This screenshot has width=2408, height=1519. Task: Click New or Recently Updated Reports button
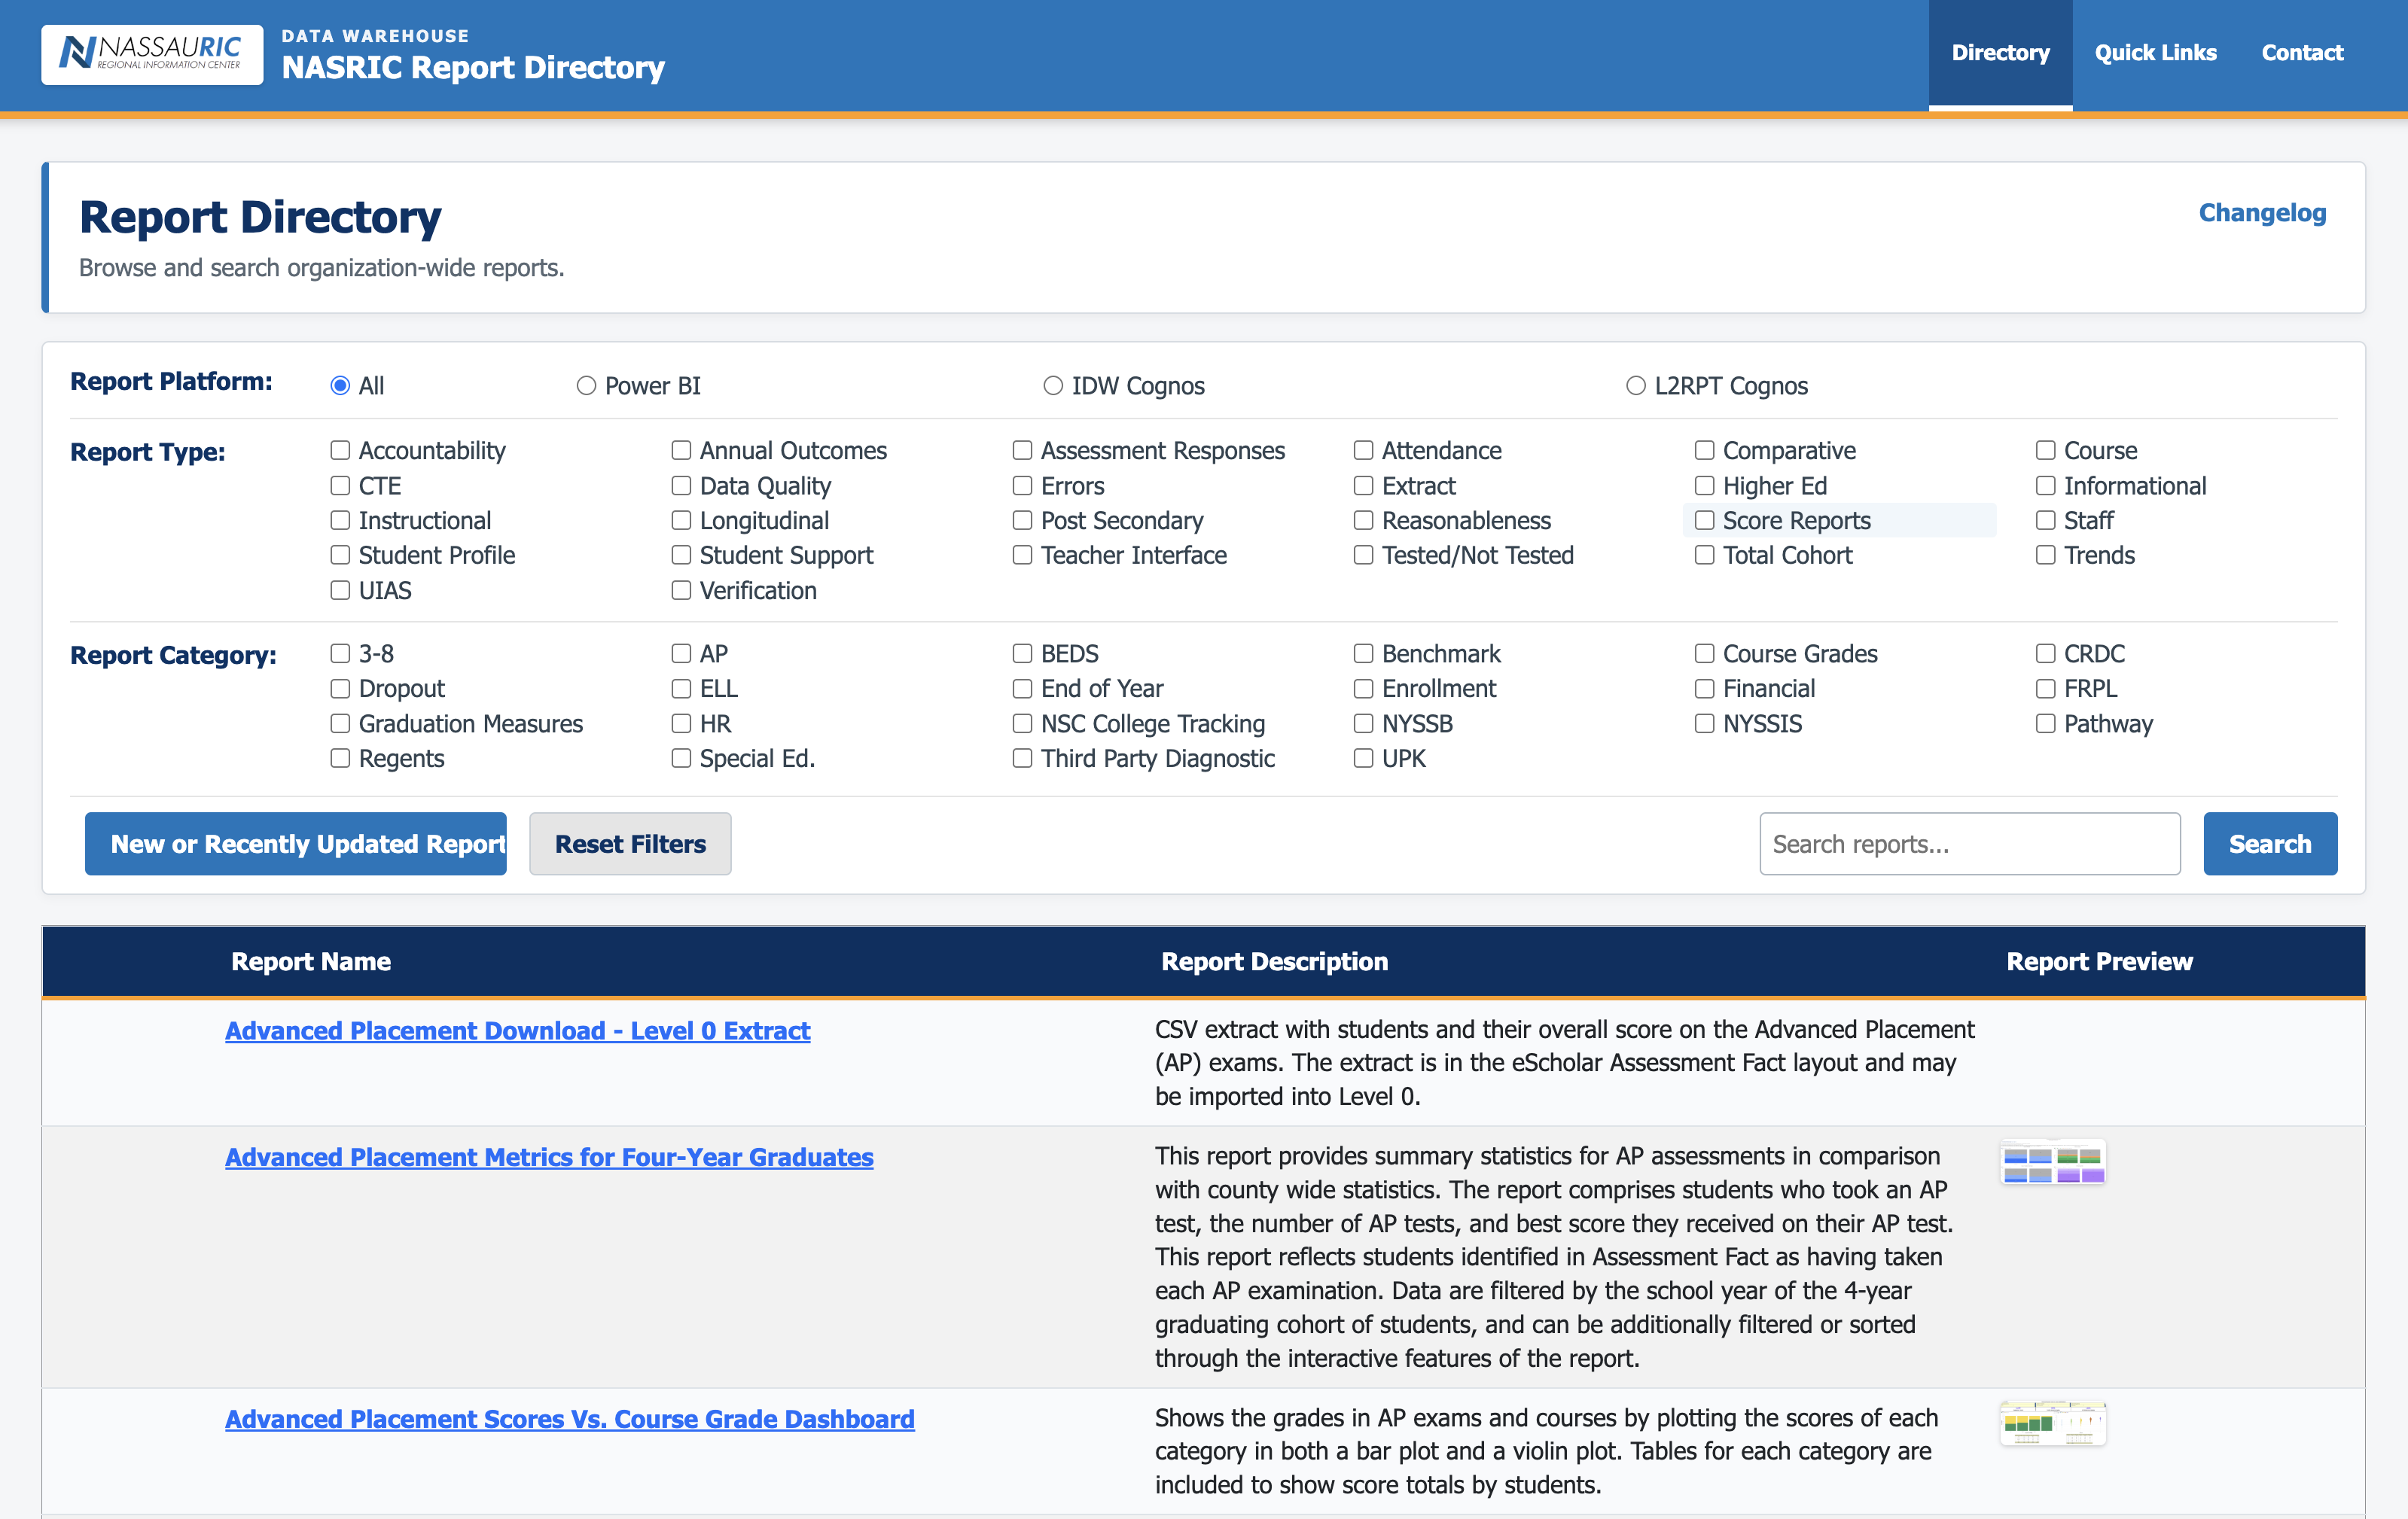click(x=296, y=844)
